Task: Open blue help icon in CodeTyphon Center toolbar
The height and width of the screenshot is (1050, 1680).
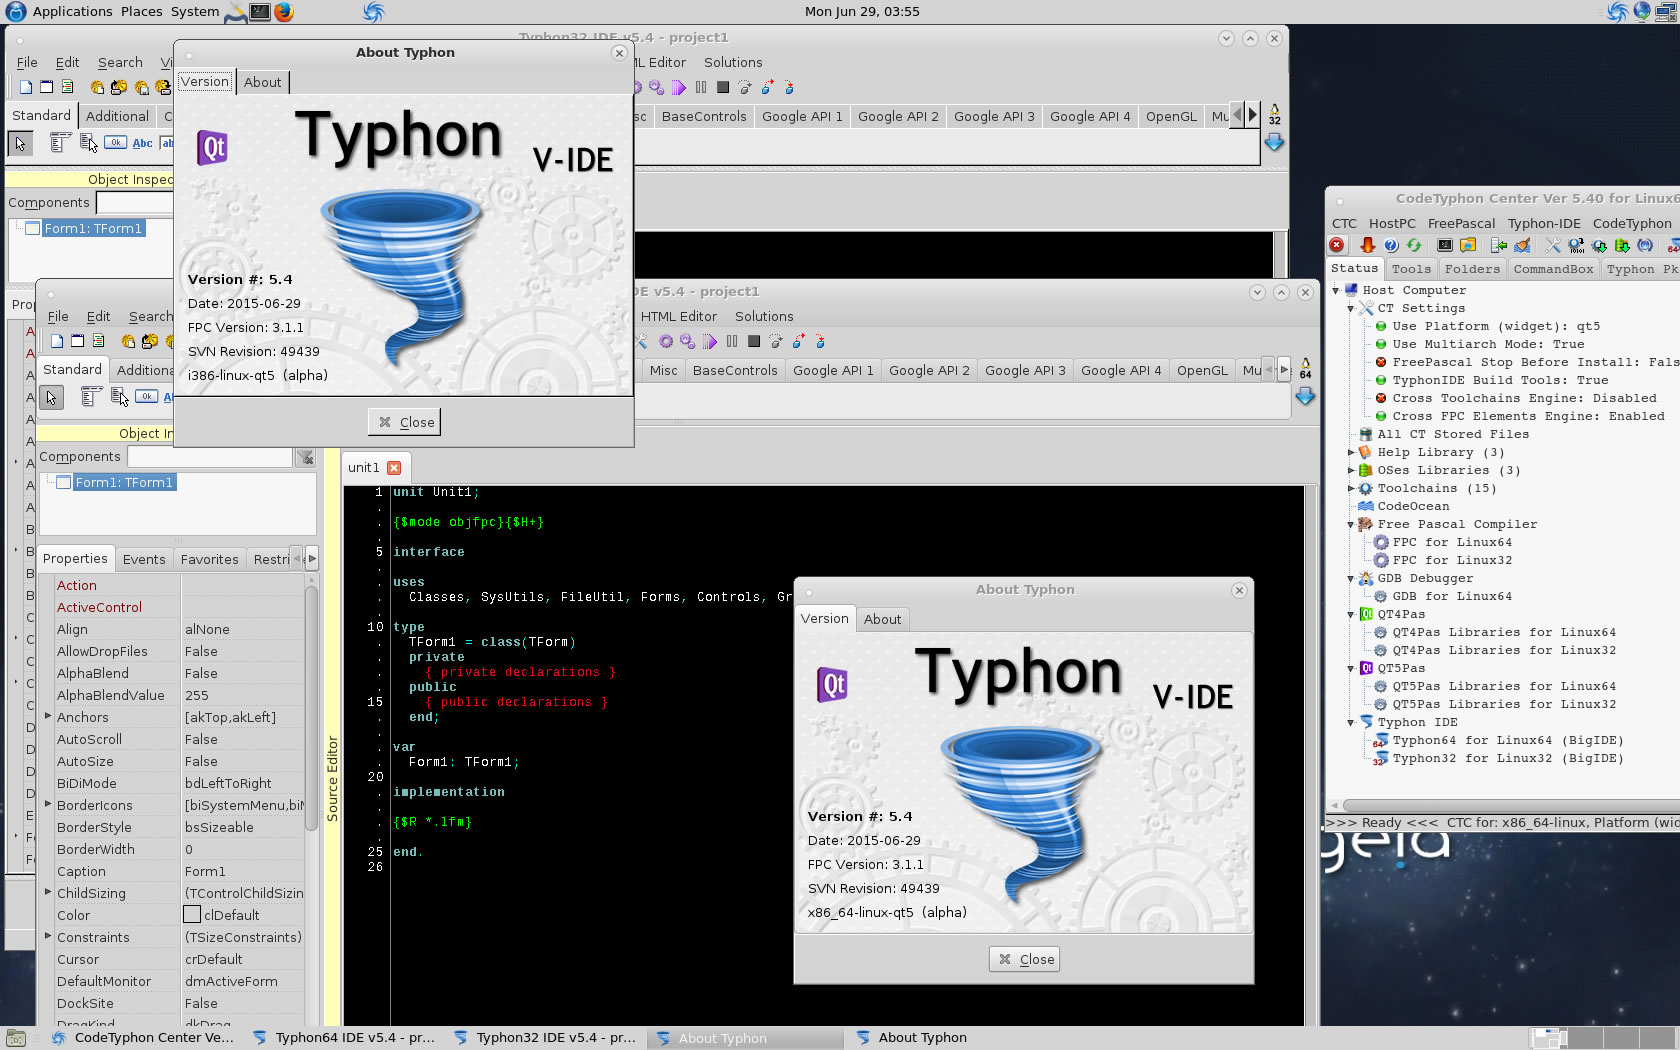Action: [1391, 245]
